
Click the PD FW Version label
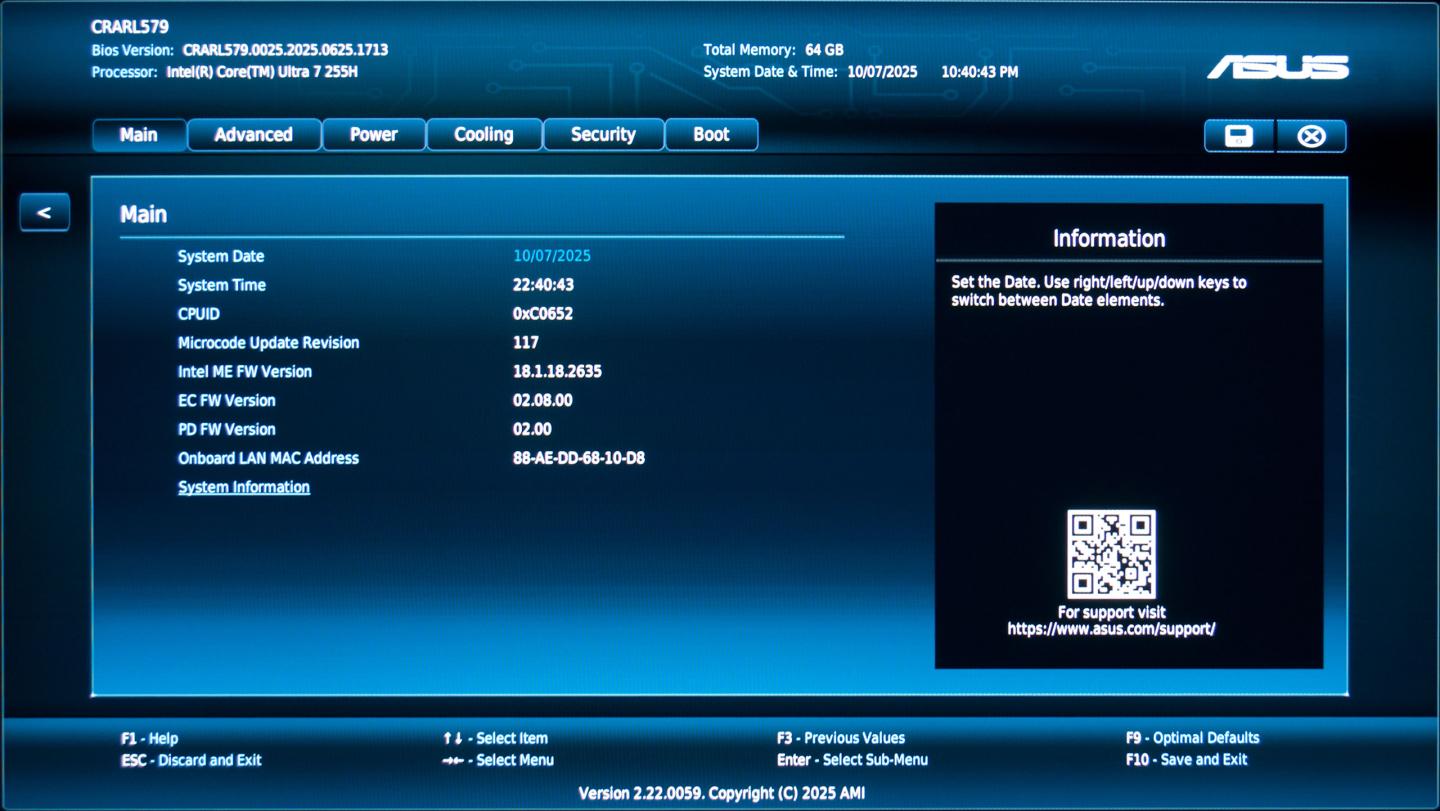tap(227, 430)
